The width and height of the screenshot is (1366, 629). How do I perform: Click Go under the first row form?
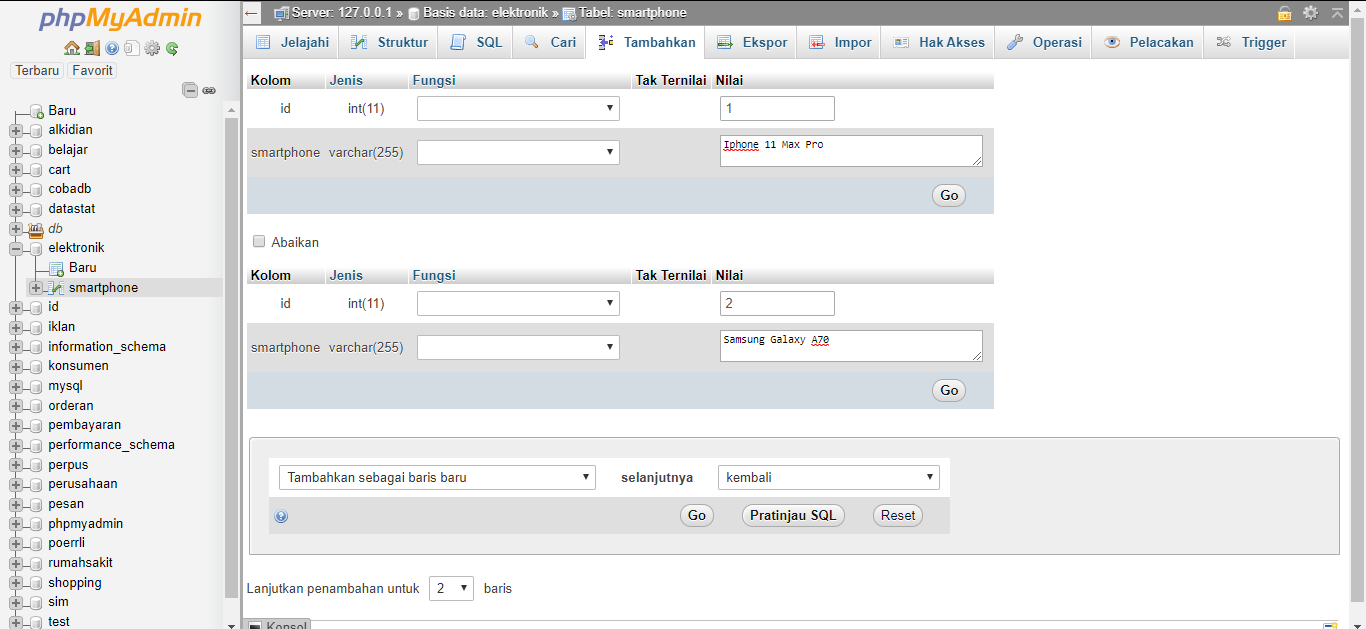[x=949, y=196]
